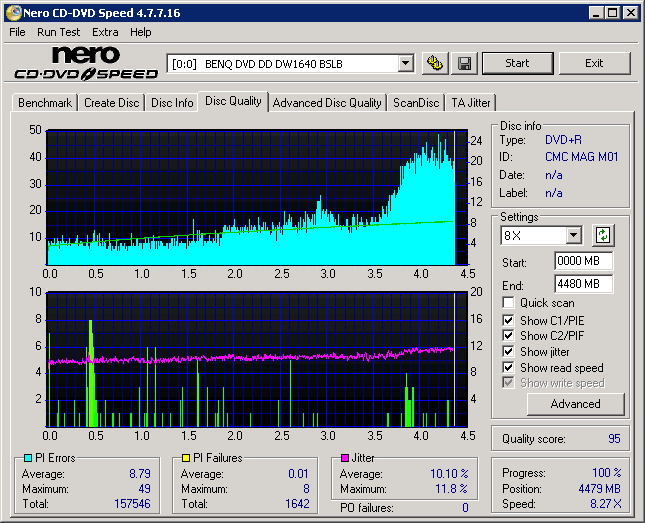Viewport: 645px width, 523px height.
Task: Switch to the Advanced Disc Quality tab
Action: tap(327, 103)
